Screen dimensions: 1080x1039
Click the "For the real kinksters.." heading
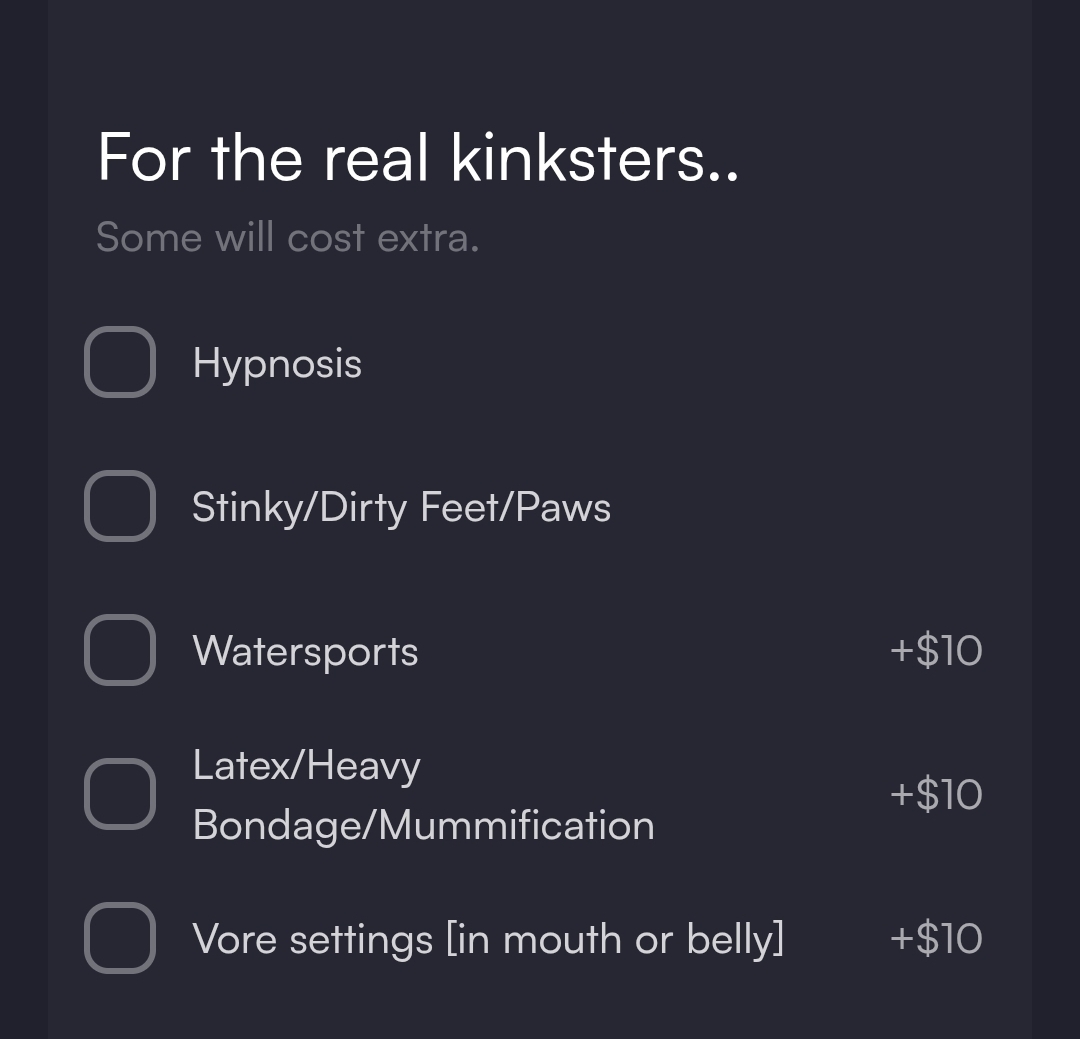418,158
